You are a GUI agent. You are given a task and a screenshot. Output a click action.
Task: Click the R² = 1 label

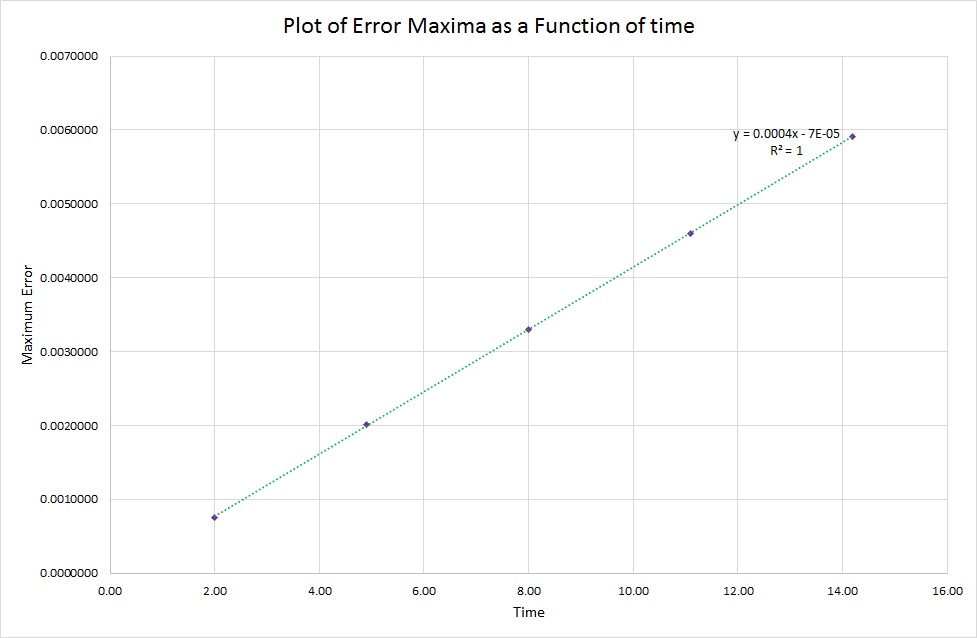[786, 150]
